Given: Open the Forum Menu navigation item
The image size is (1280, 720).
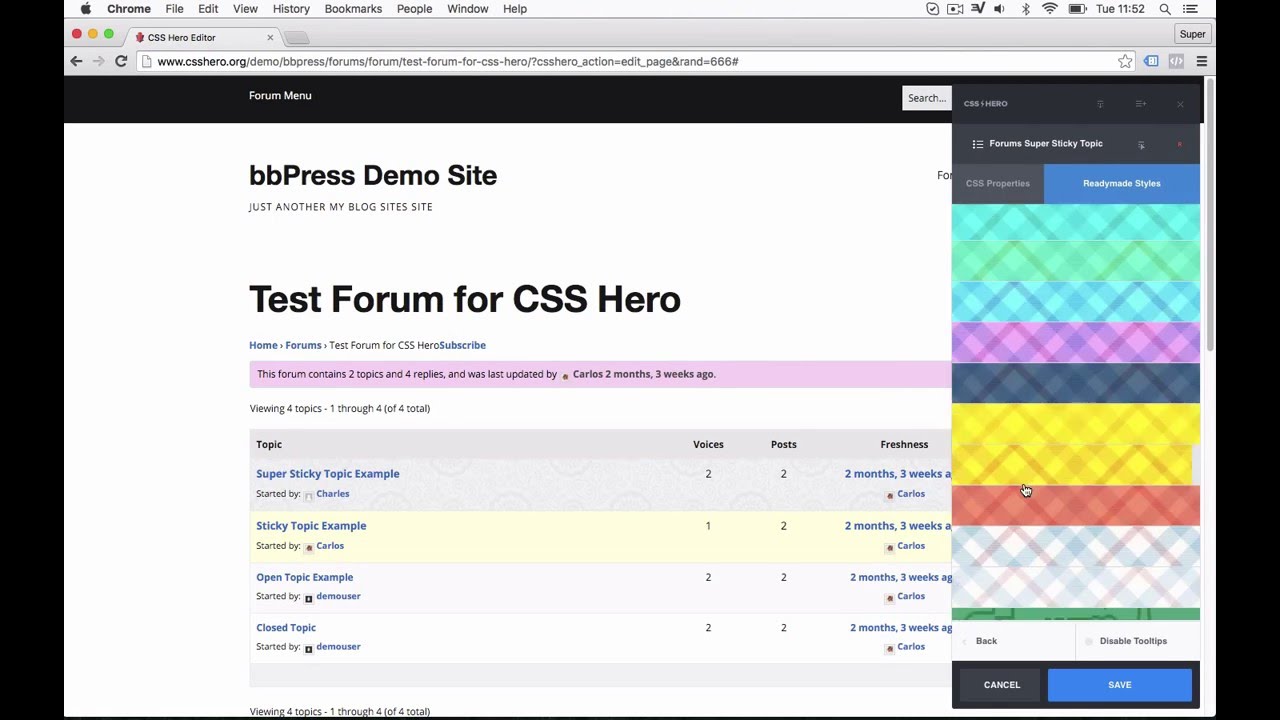Looking at the screenshot, I should tap(280, 96).
